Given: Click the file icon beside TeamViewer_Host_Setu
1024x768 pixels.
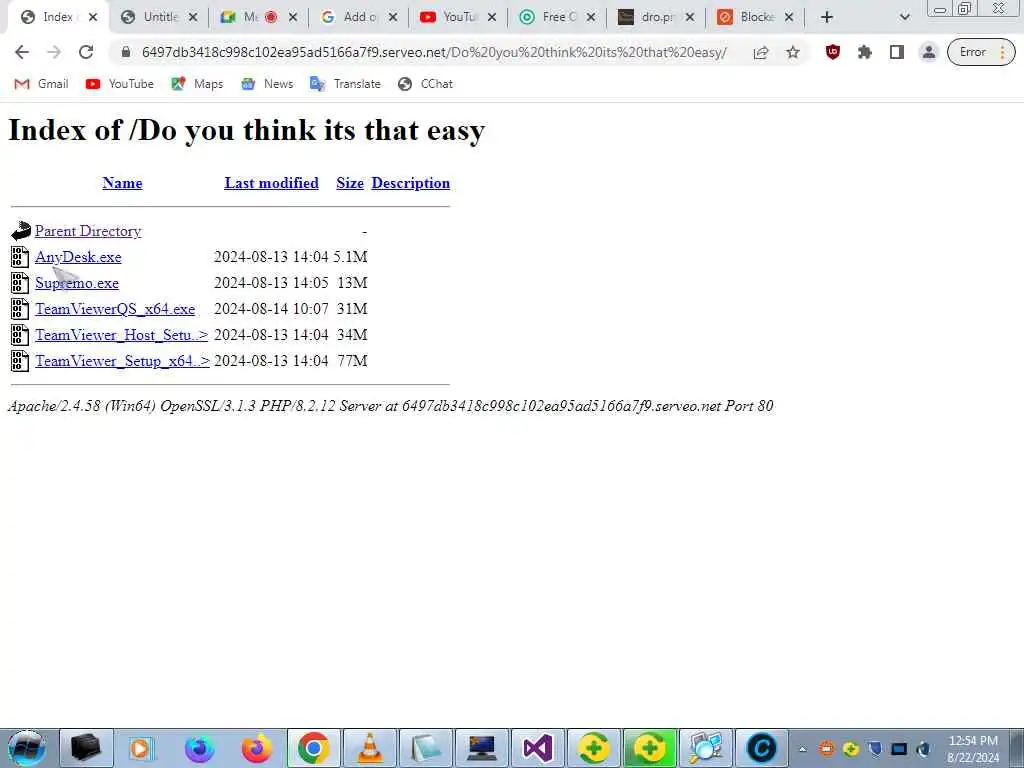Looking at the screenshot, I should click(20, 335).
